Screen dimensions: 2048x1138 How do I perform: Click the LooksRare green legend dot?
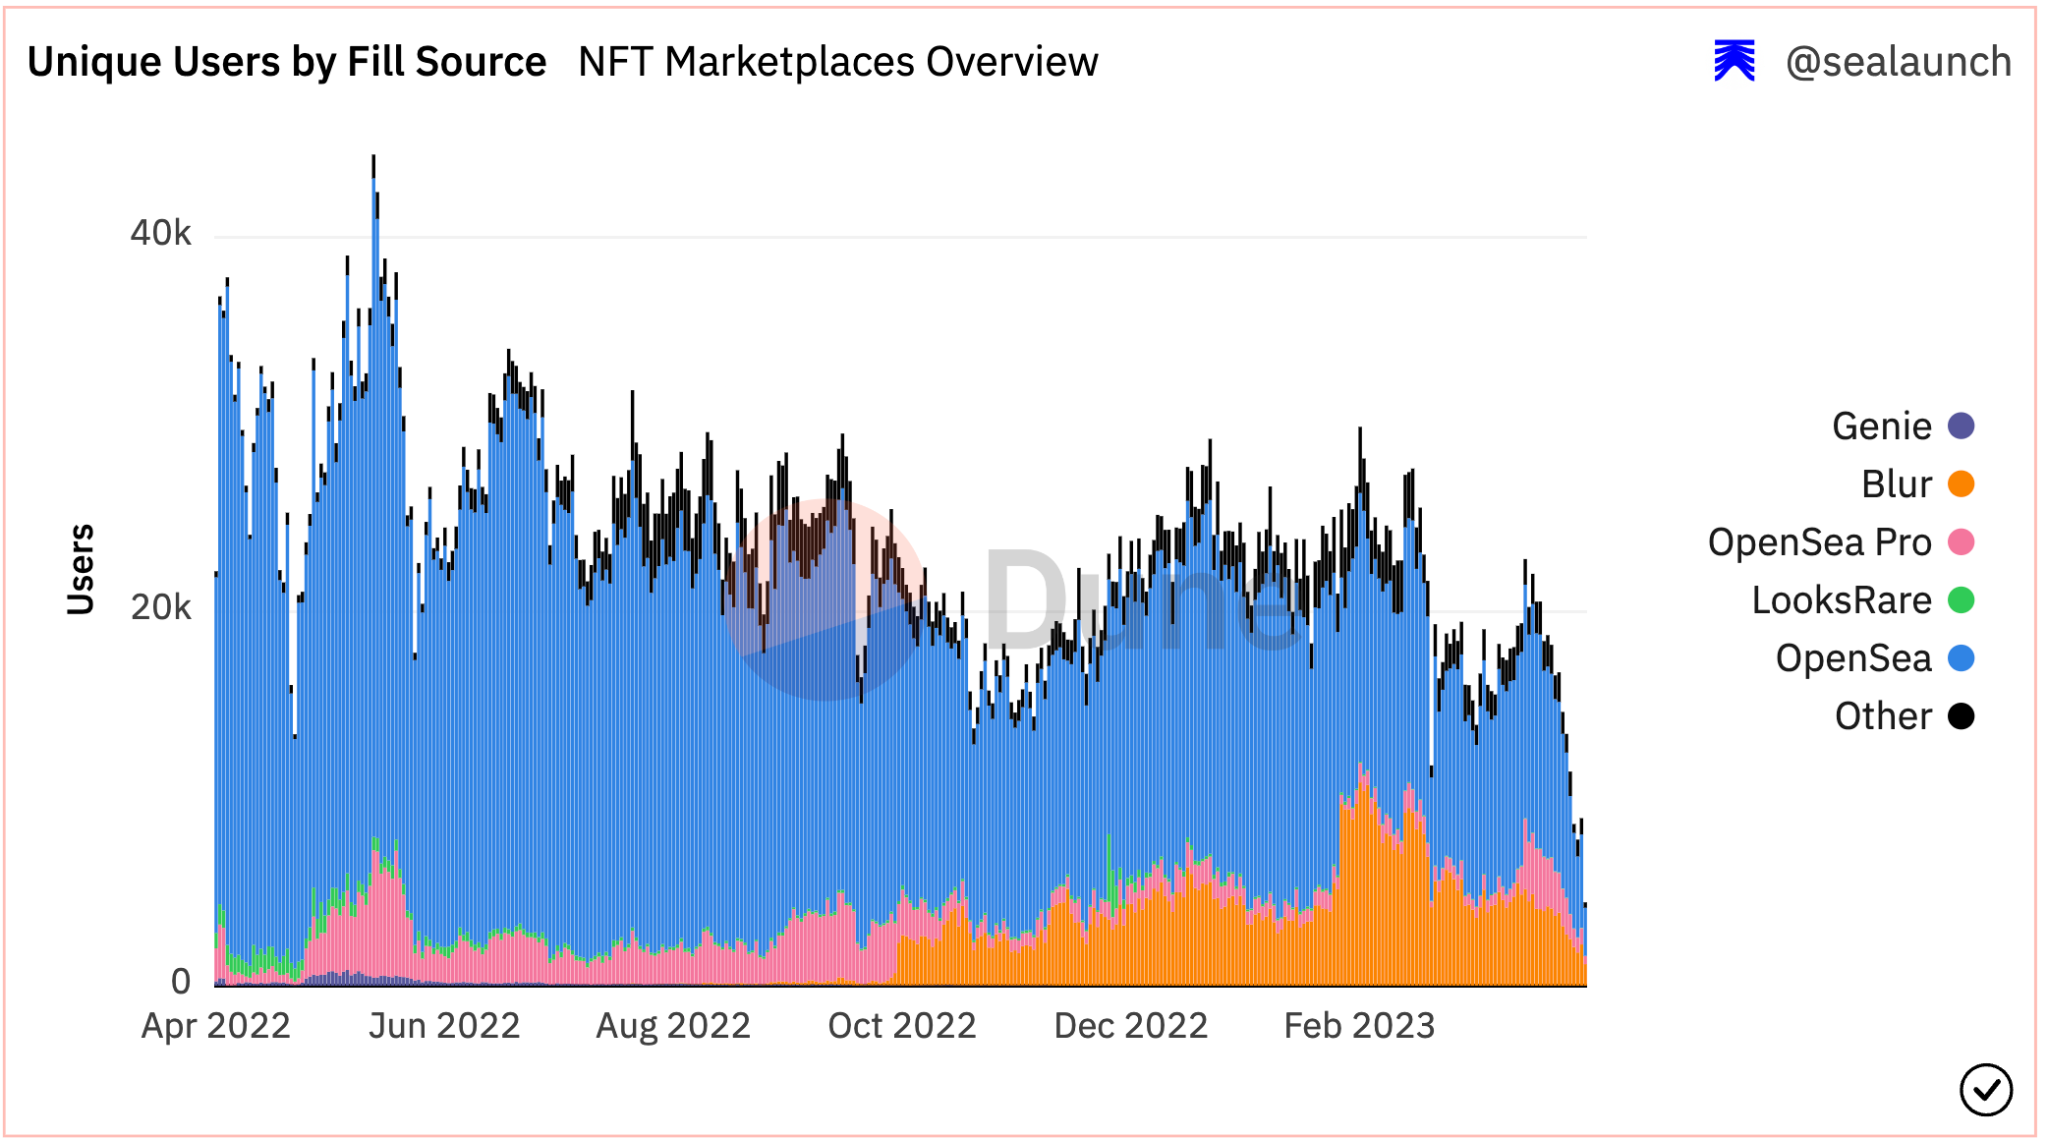point(1961,600)
